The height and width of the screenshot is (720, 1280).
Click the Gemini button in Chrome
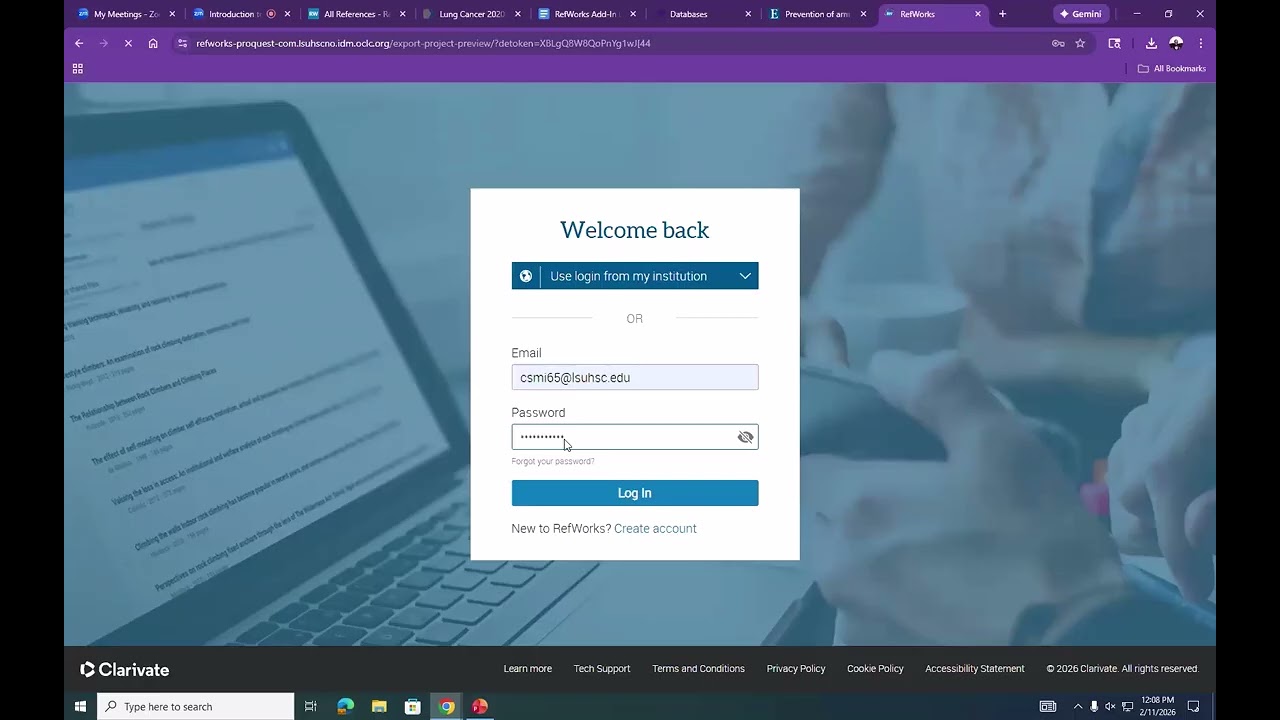[x=1081, y=14]
